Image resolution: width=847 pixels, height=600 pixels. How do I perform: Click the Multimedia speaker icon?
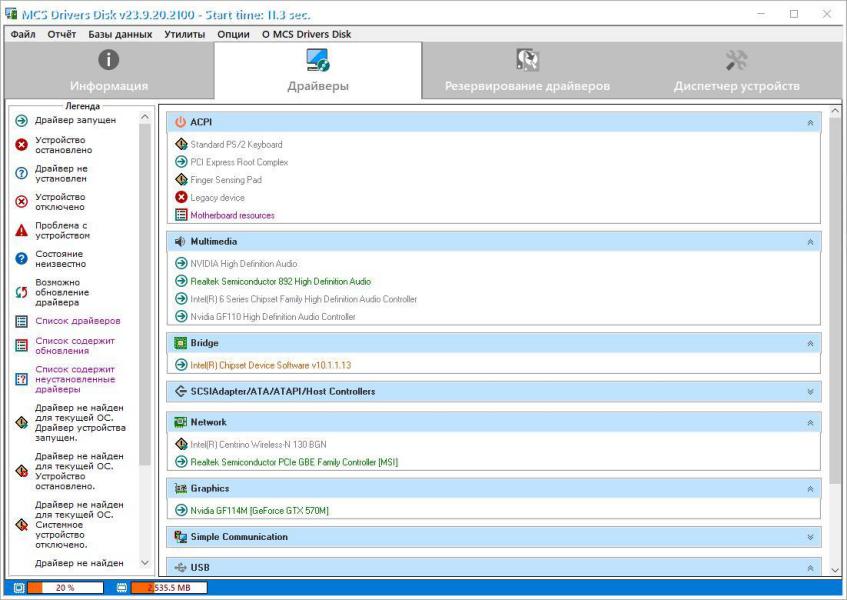[180, 241]
